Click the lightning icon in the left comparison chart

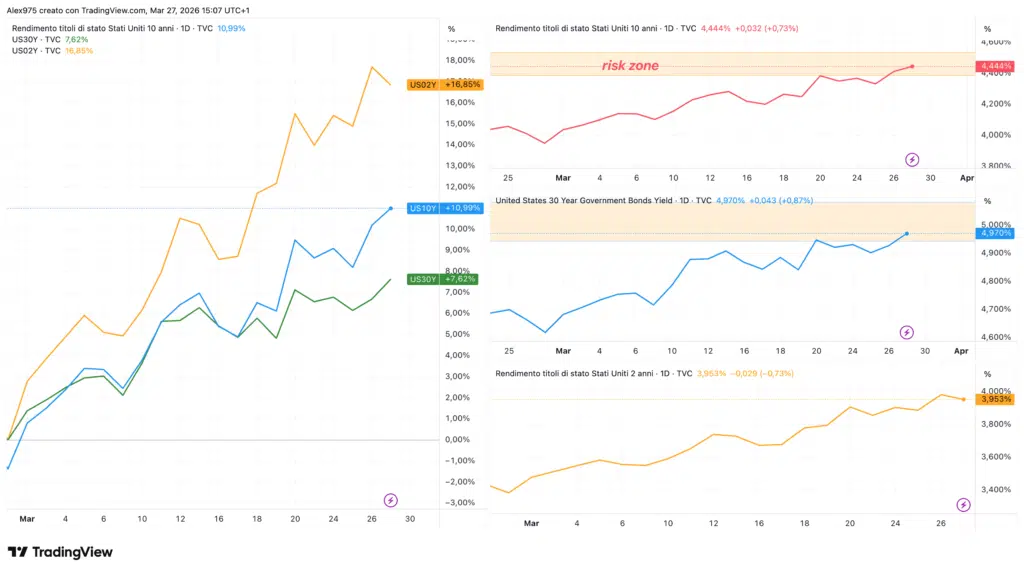pos(391,500)
